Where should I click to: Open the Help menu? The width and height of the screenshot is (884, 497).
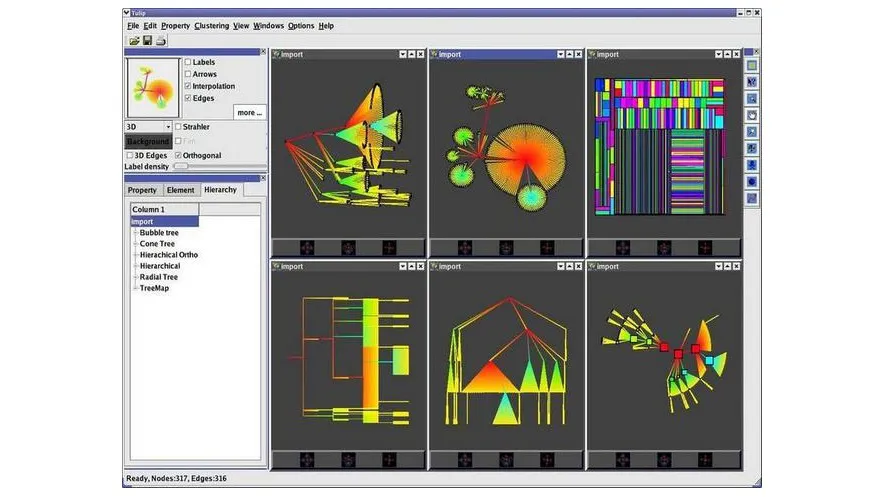coord(326,26)
